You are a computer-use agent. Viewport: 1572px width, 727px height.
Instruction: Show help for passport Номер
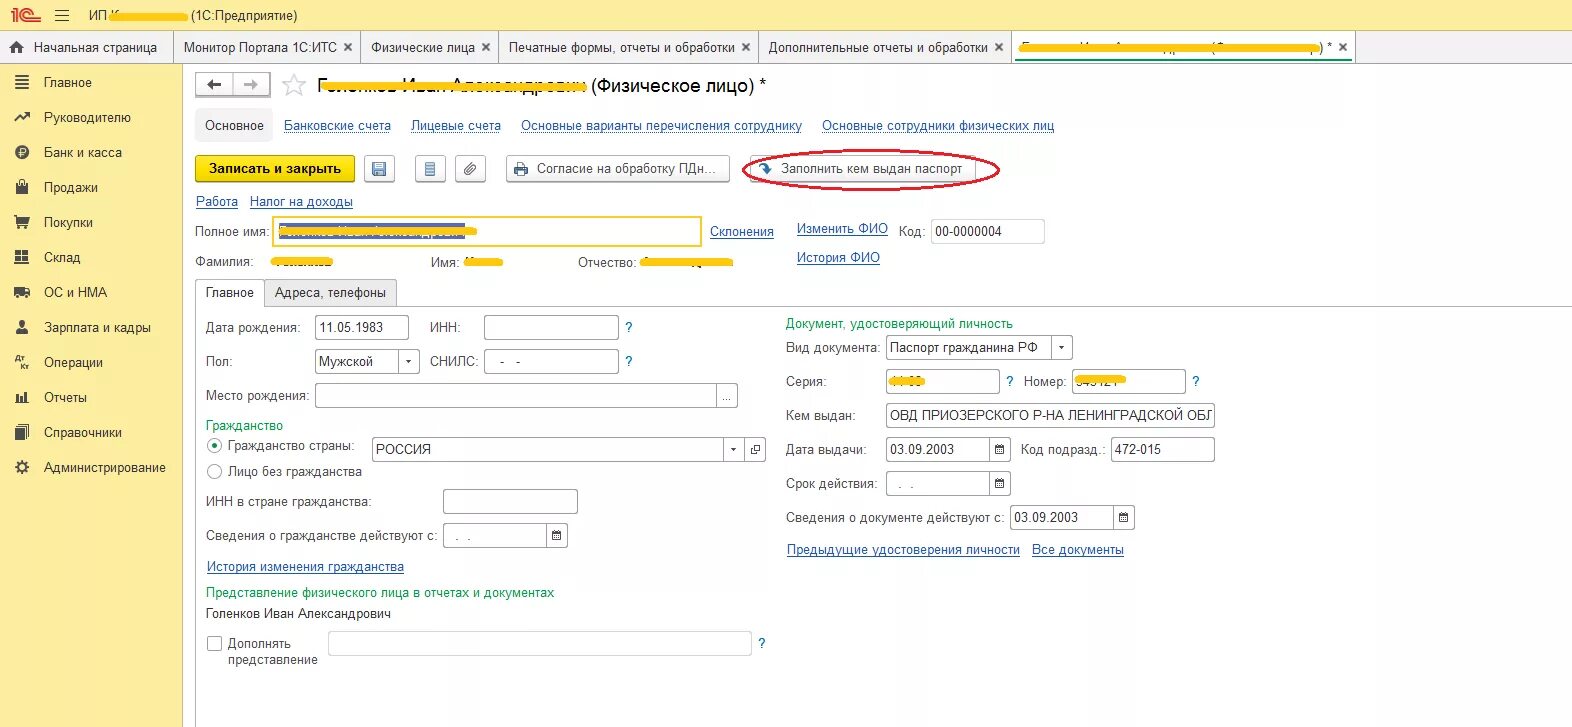[1195, 381]
